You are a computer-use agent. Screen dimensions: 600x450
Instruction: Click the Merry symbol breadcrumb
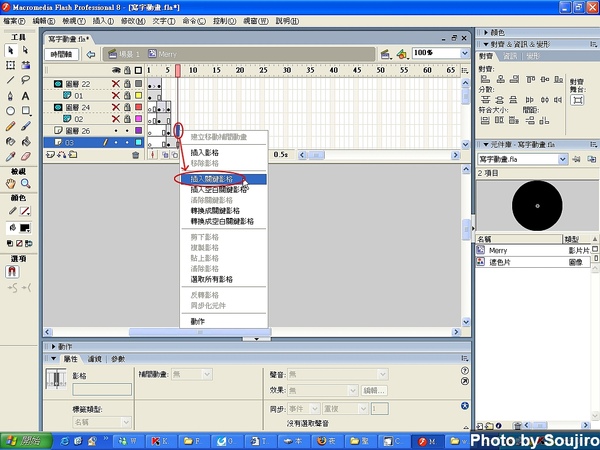pyautogui.click(x=163, y=54)
